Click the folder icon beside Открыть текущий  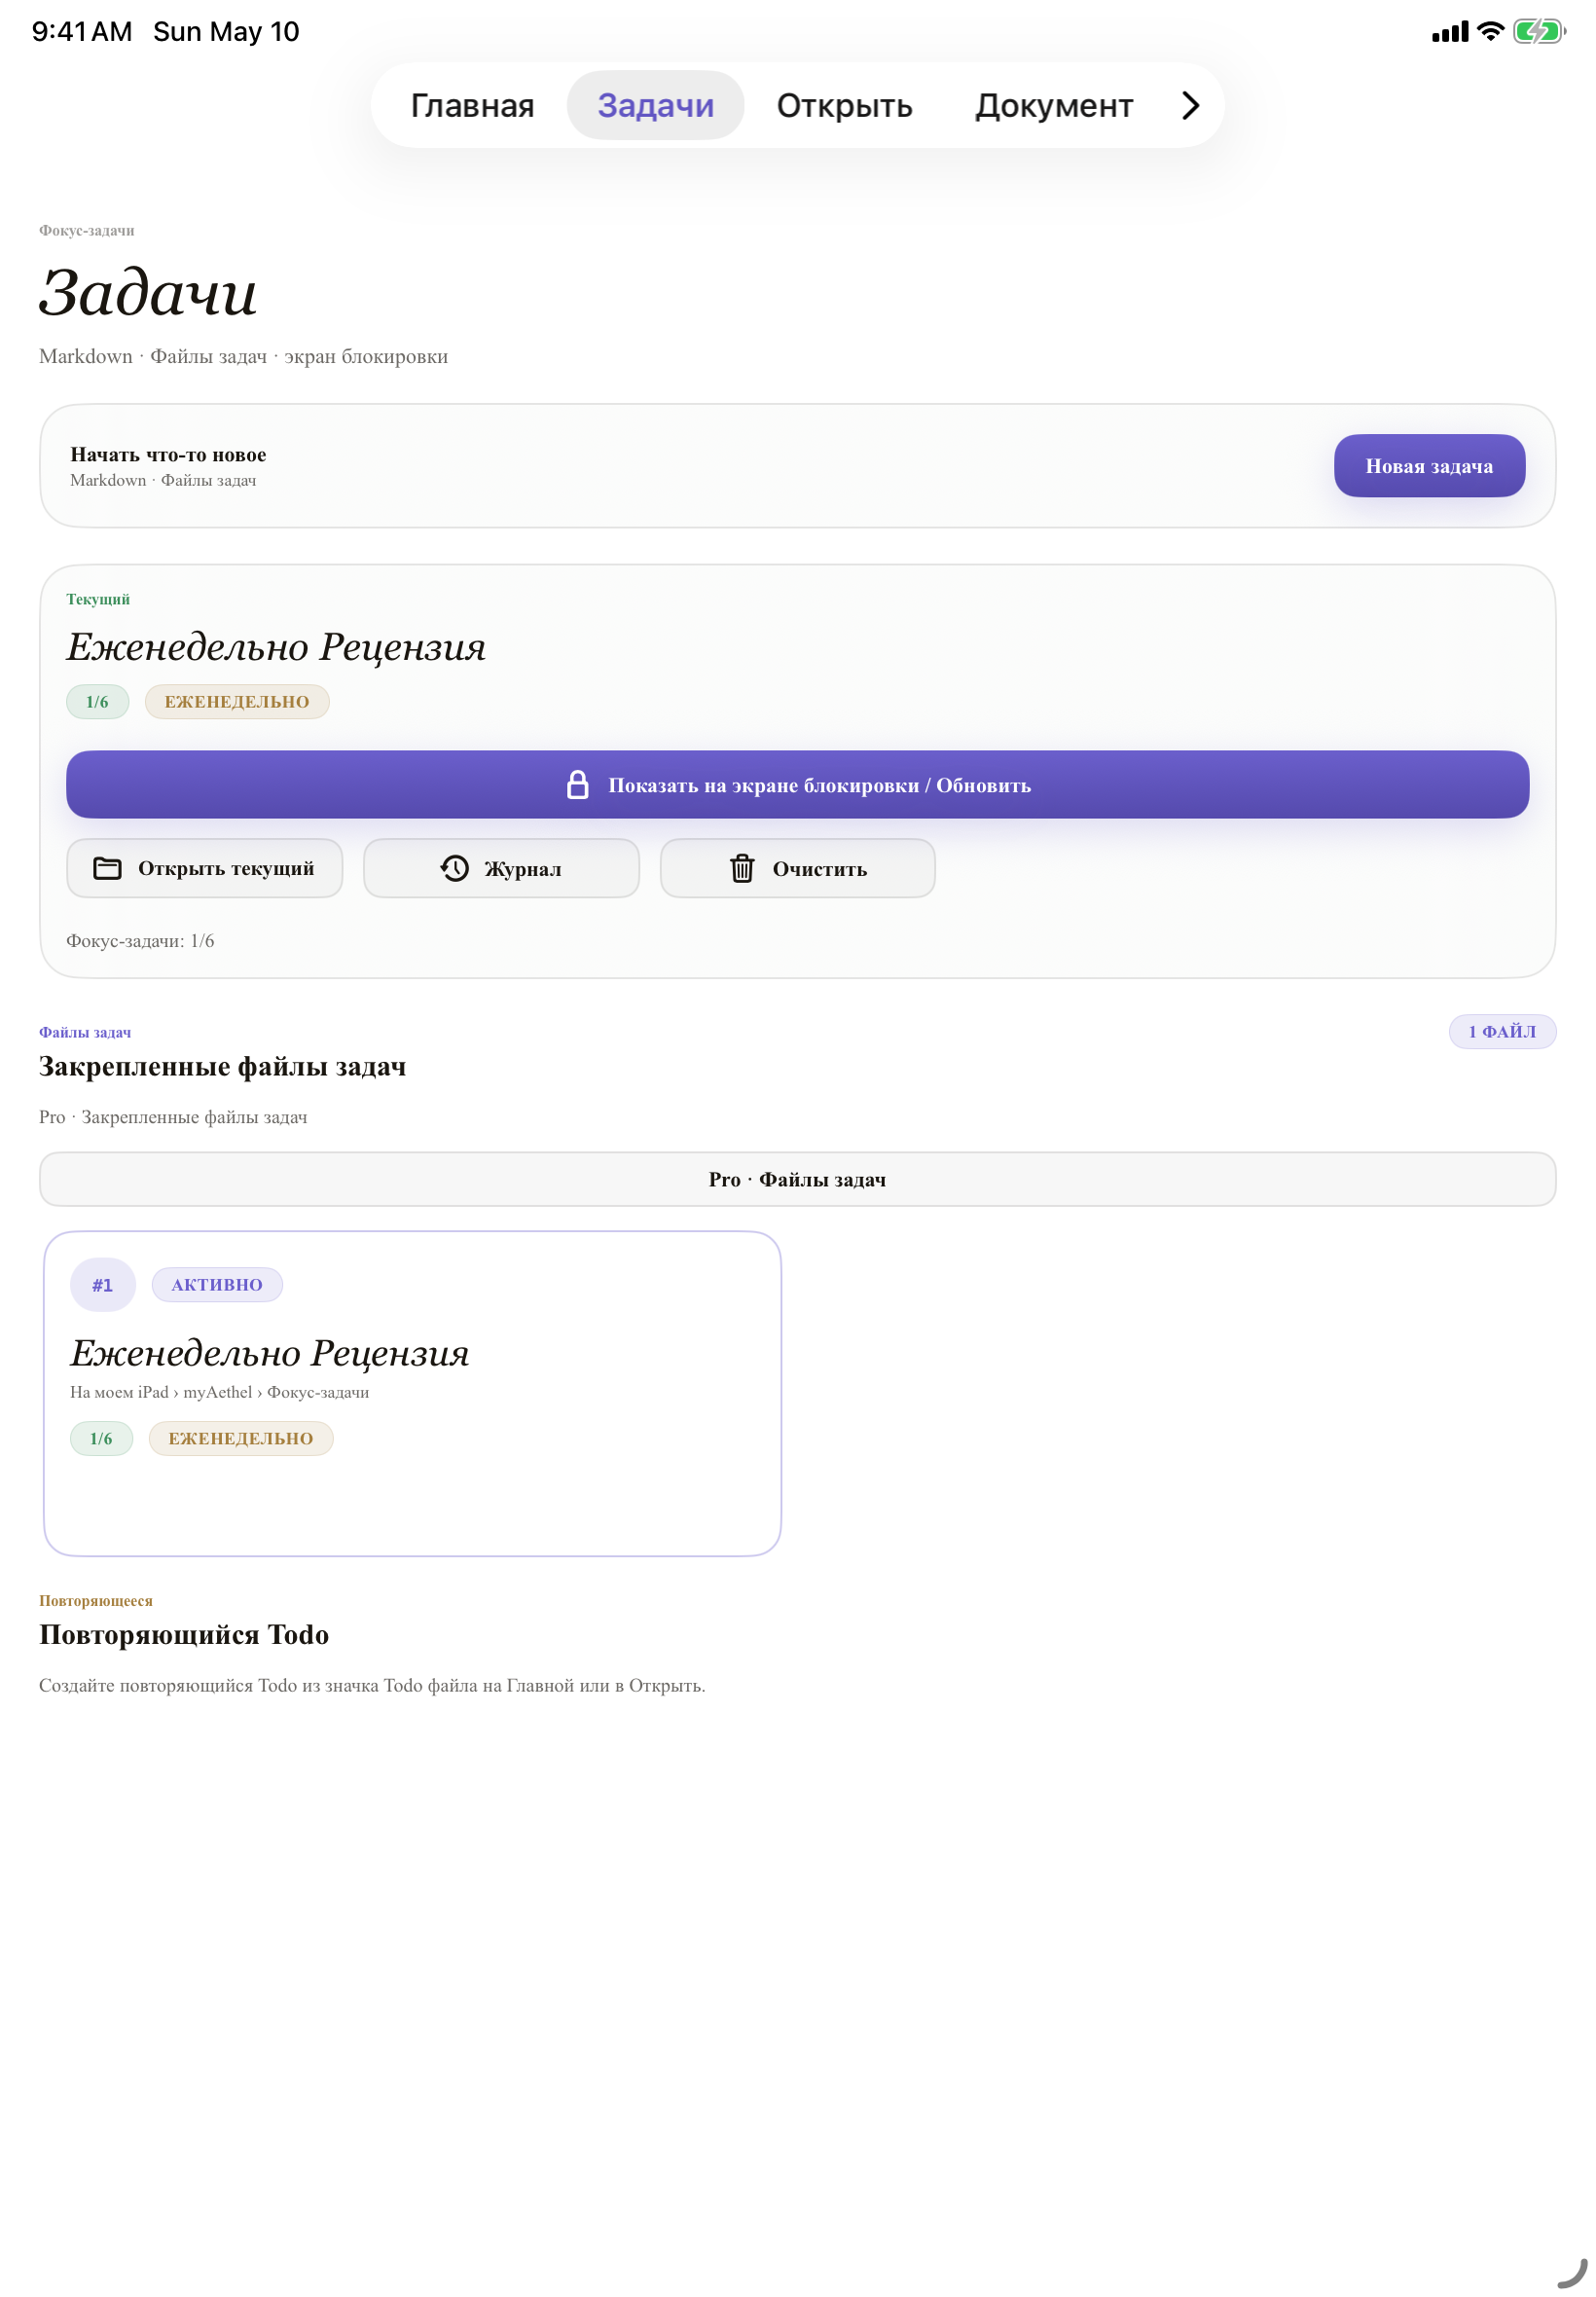tap(107, 868)
